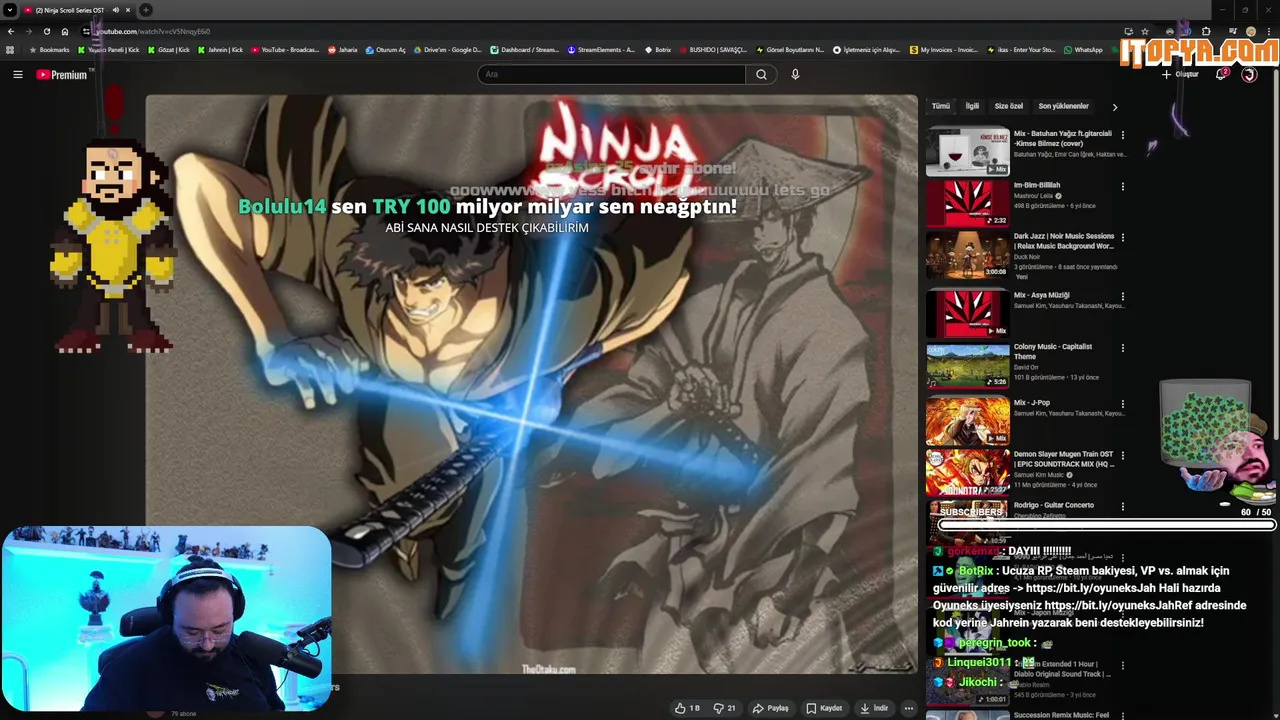
Task: Open options for Kimse Bilmez cover video
Action: [1122, 135]
